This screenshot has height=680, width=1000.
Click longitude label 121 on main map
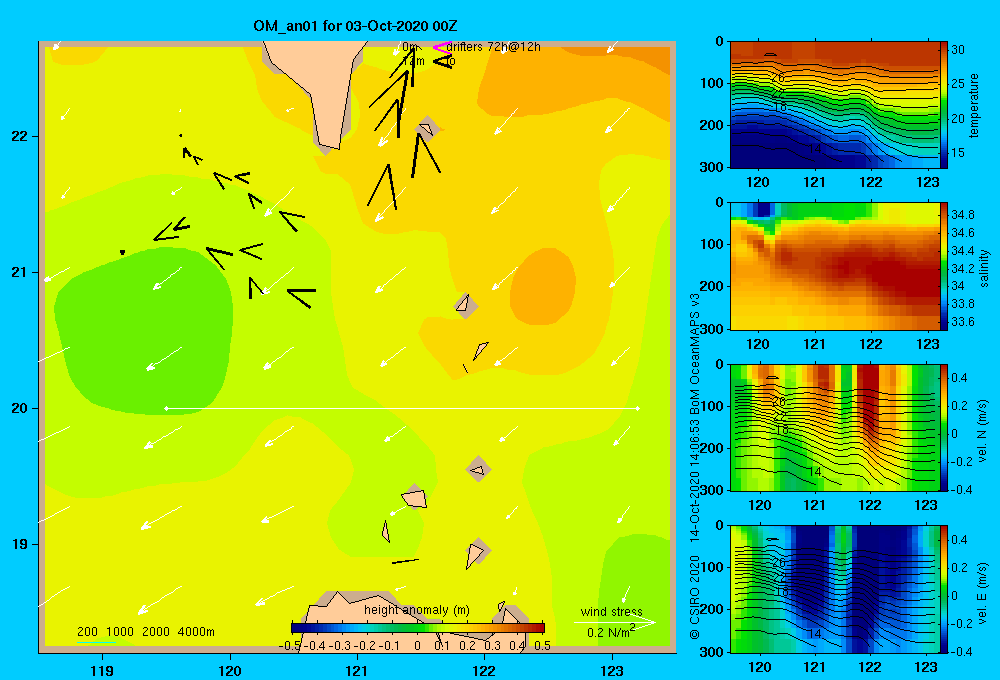(x=357, y=670)
